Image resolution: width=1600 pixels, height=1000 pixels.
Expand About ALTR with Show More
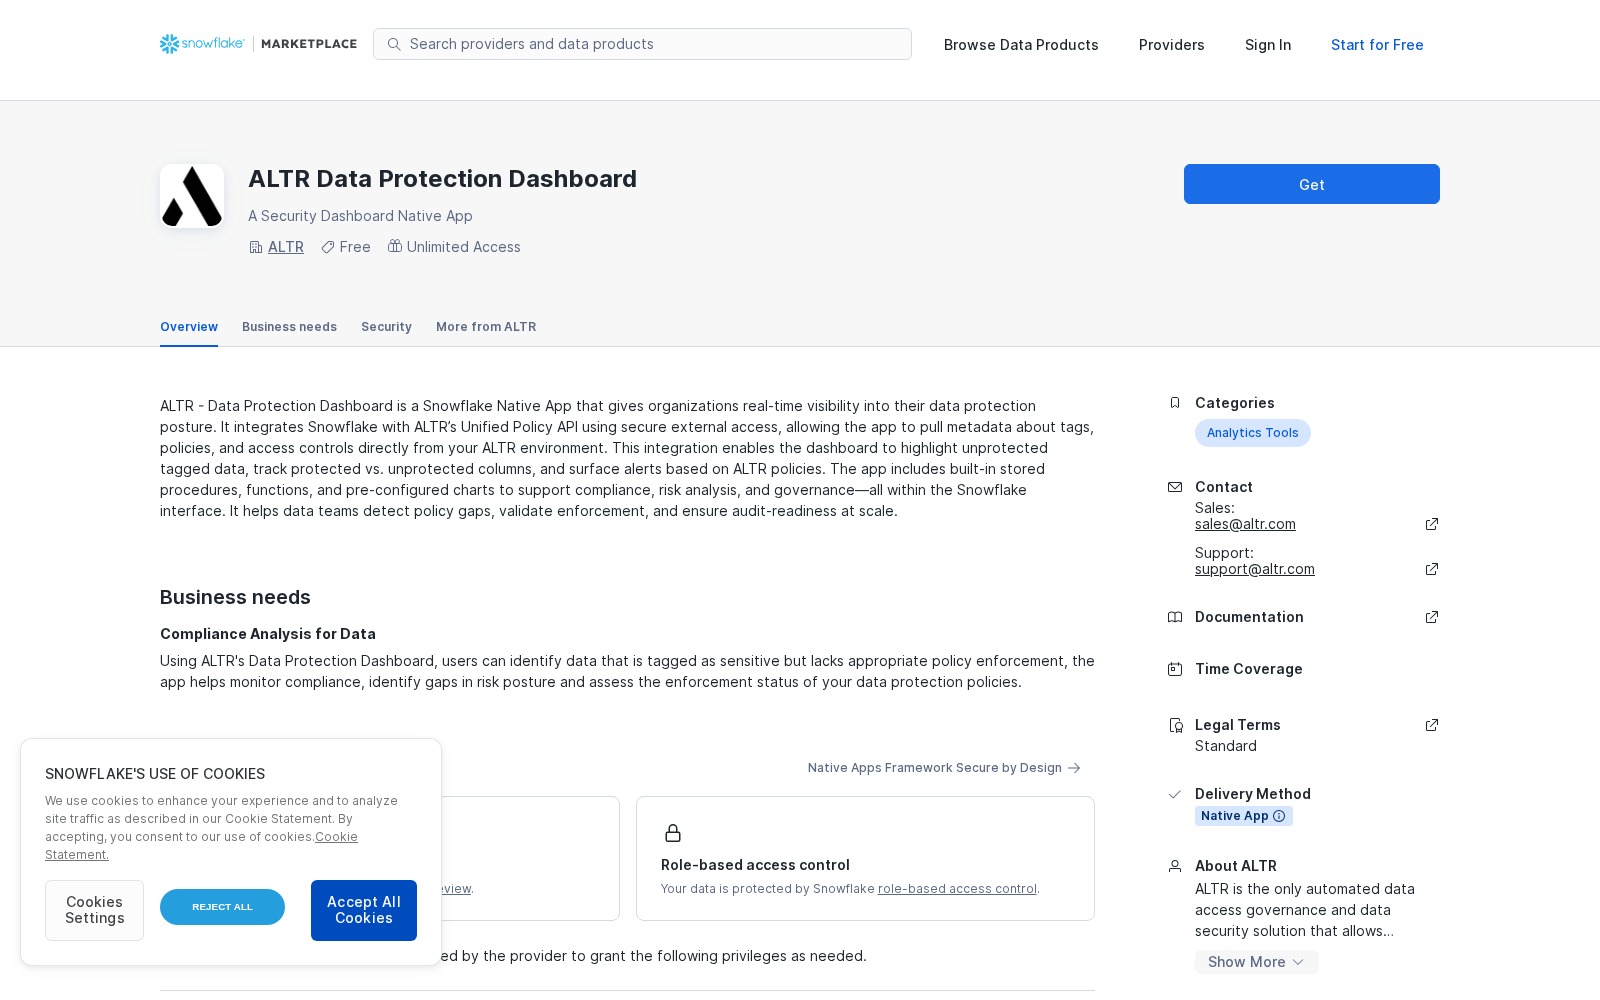pos(1256,962)
